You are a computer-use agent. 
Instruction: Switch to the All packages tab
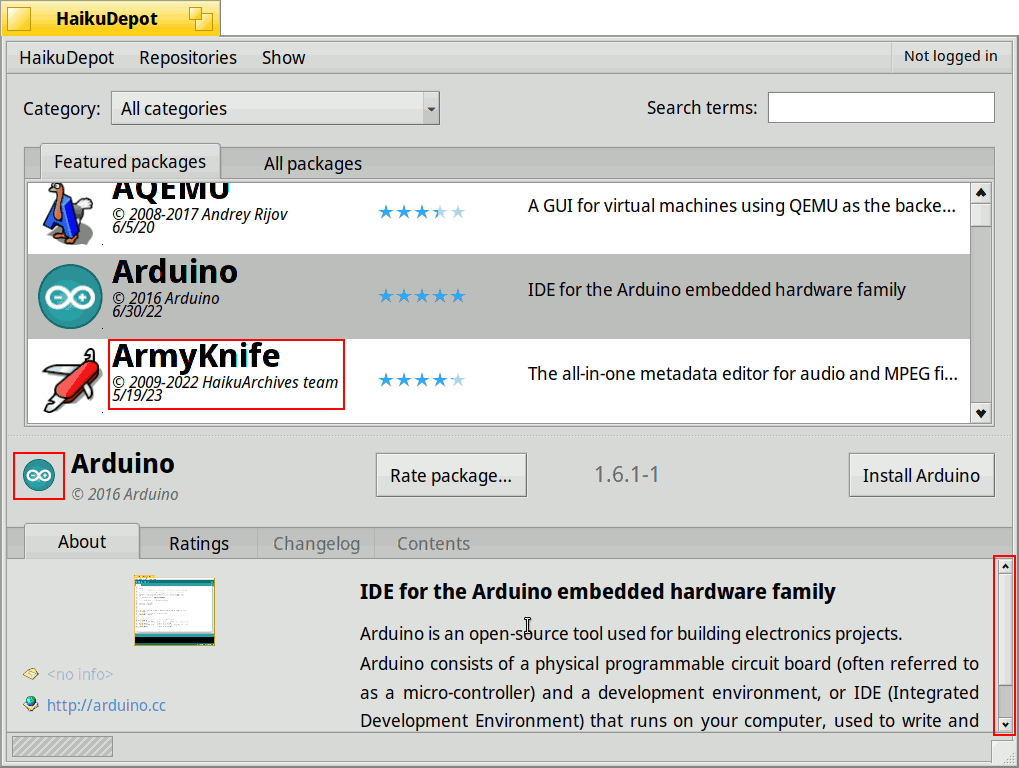(x=313, y=164)
